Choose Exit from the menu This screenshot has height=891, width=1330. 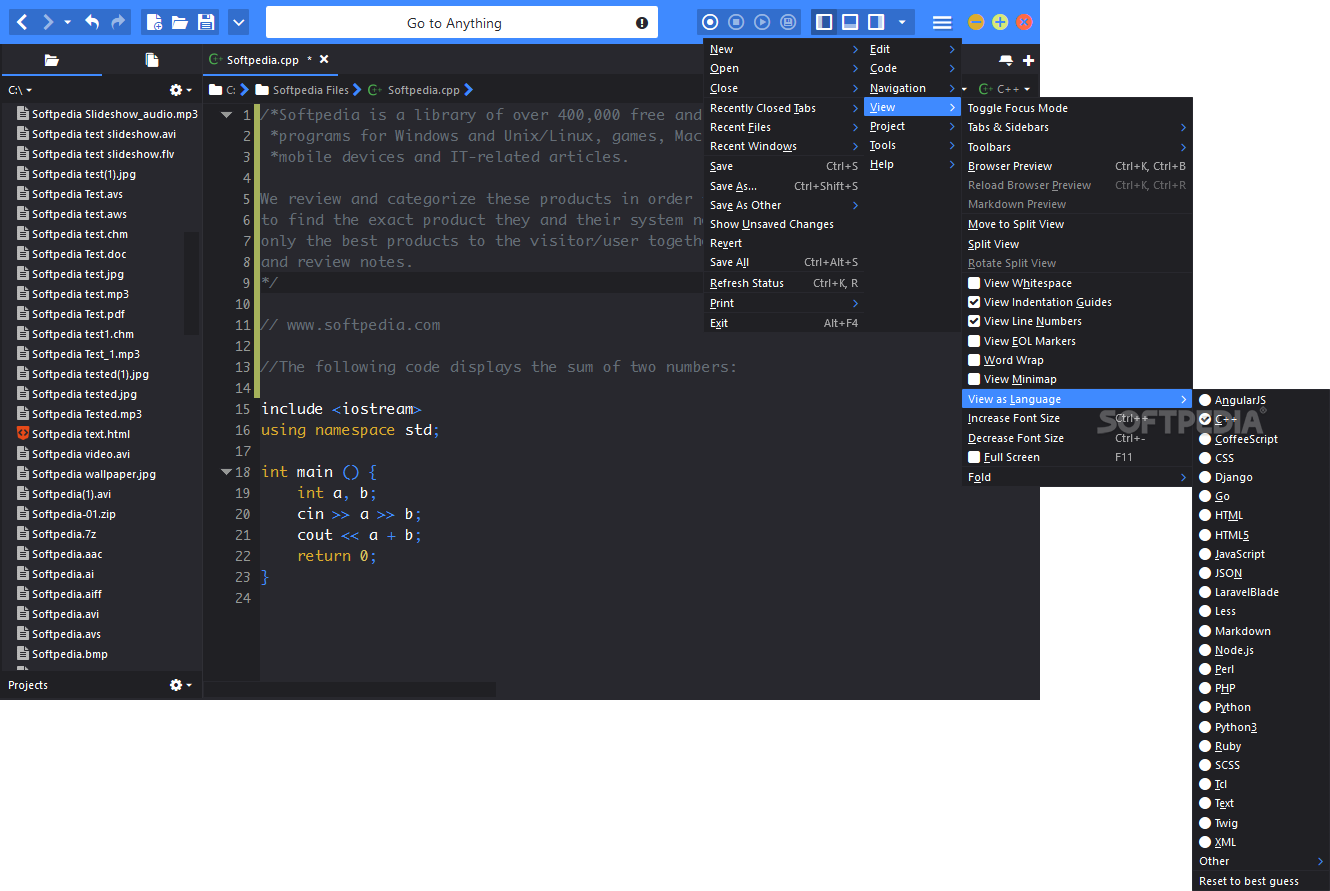tap(783, 323)
